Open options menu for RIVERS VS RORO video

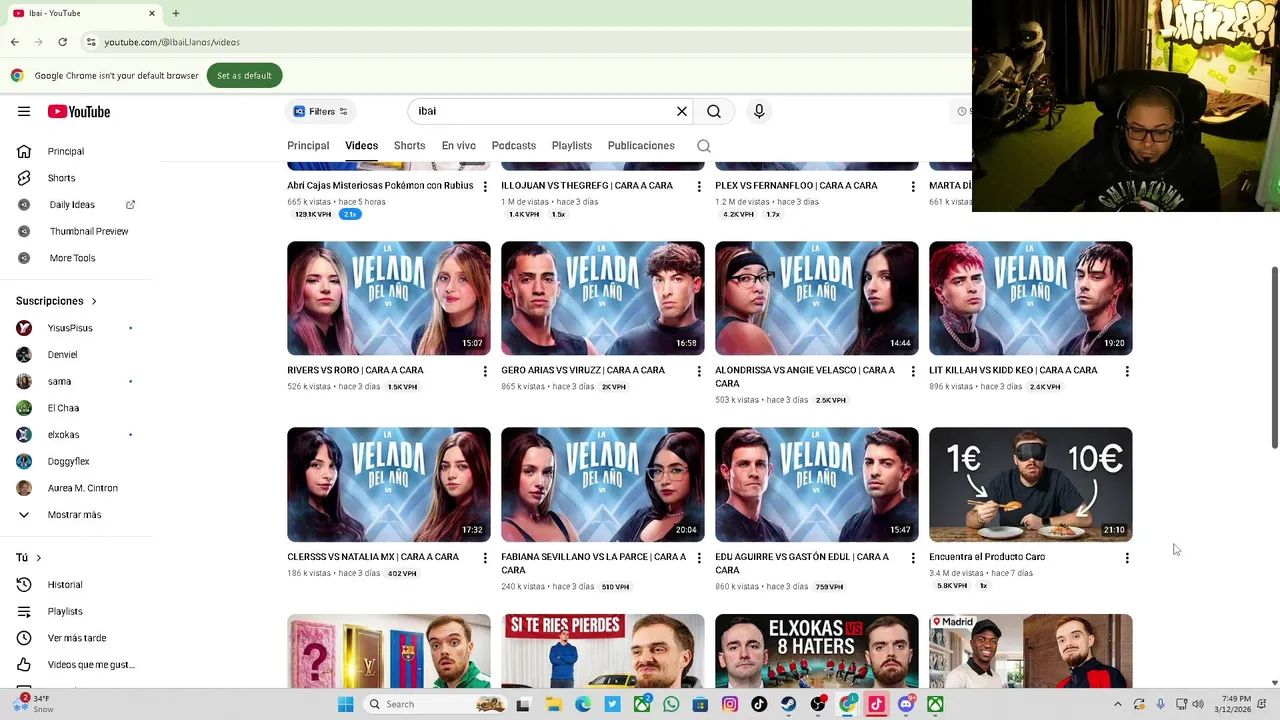pyautogui.click(x=485, y=371)
